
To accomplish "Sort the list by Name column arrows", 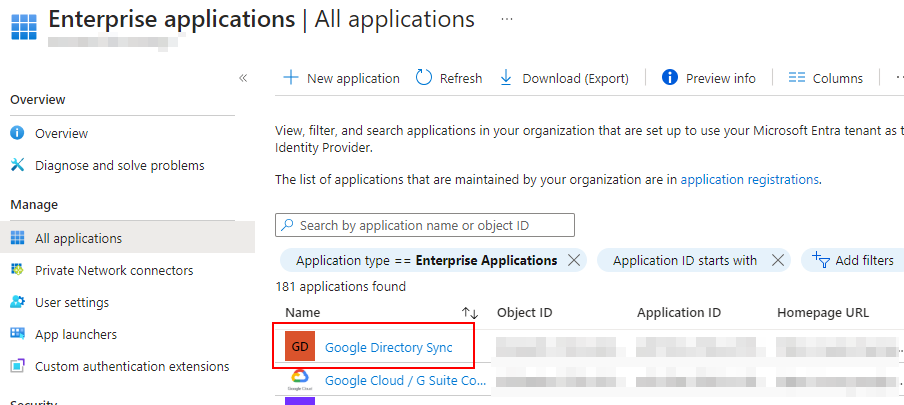I will 469,313.
